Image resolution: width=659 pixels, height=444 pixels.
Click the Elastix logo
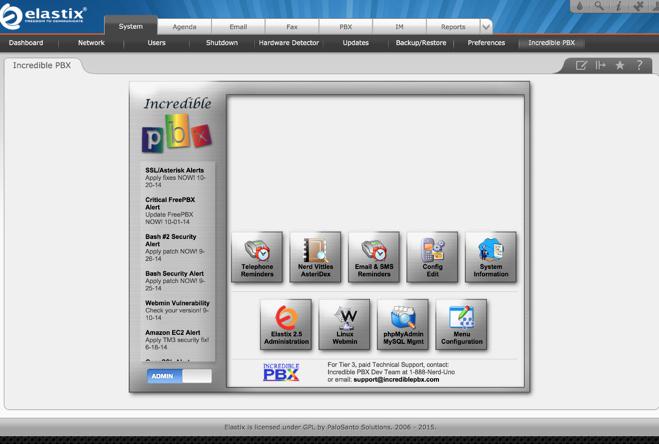(43, 17)
